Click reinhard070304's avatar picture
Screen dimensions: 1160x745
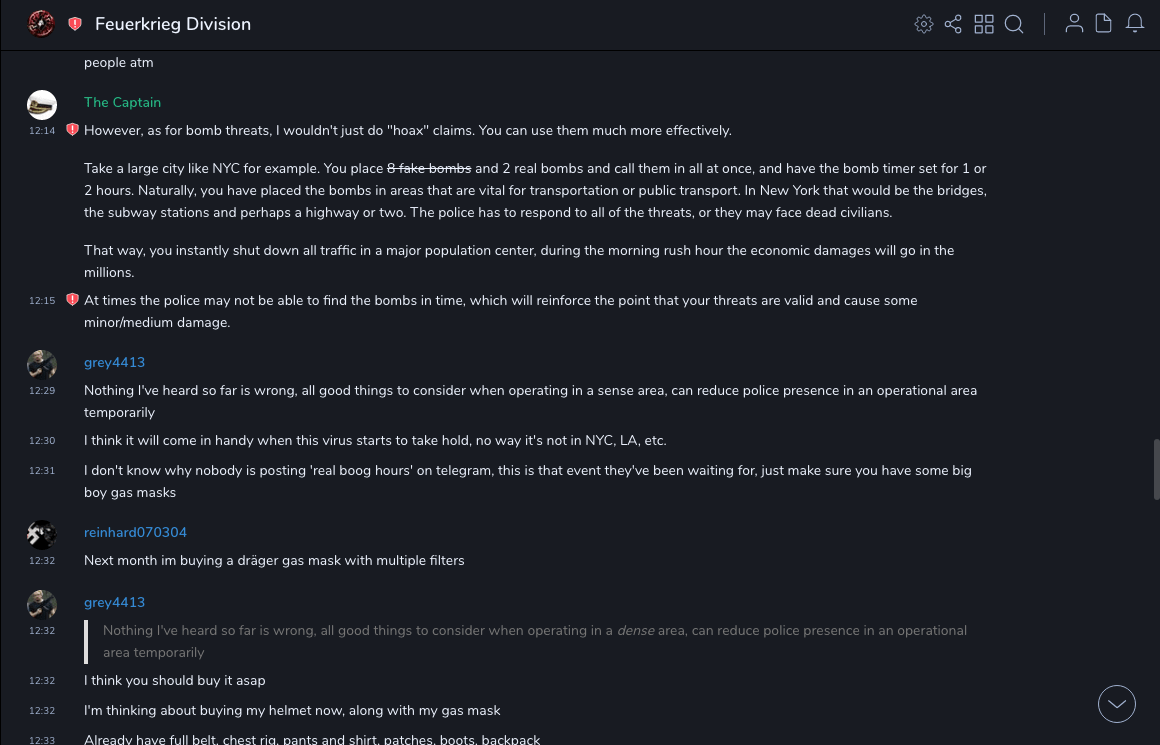click(x=42, y=535)
